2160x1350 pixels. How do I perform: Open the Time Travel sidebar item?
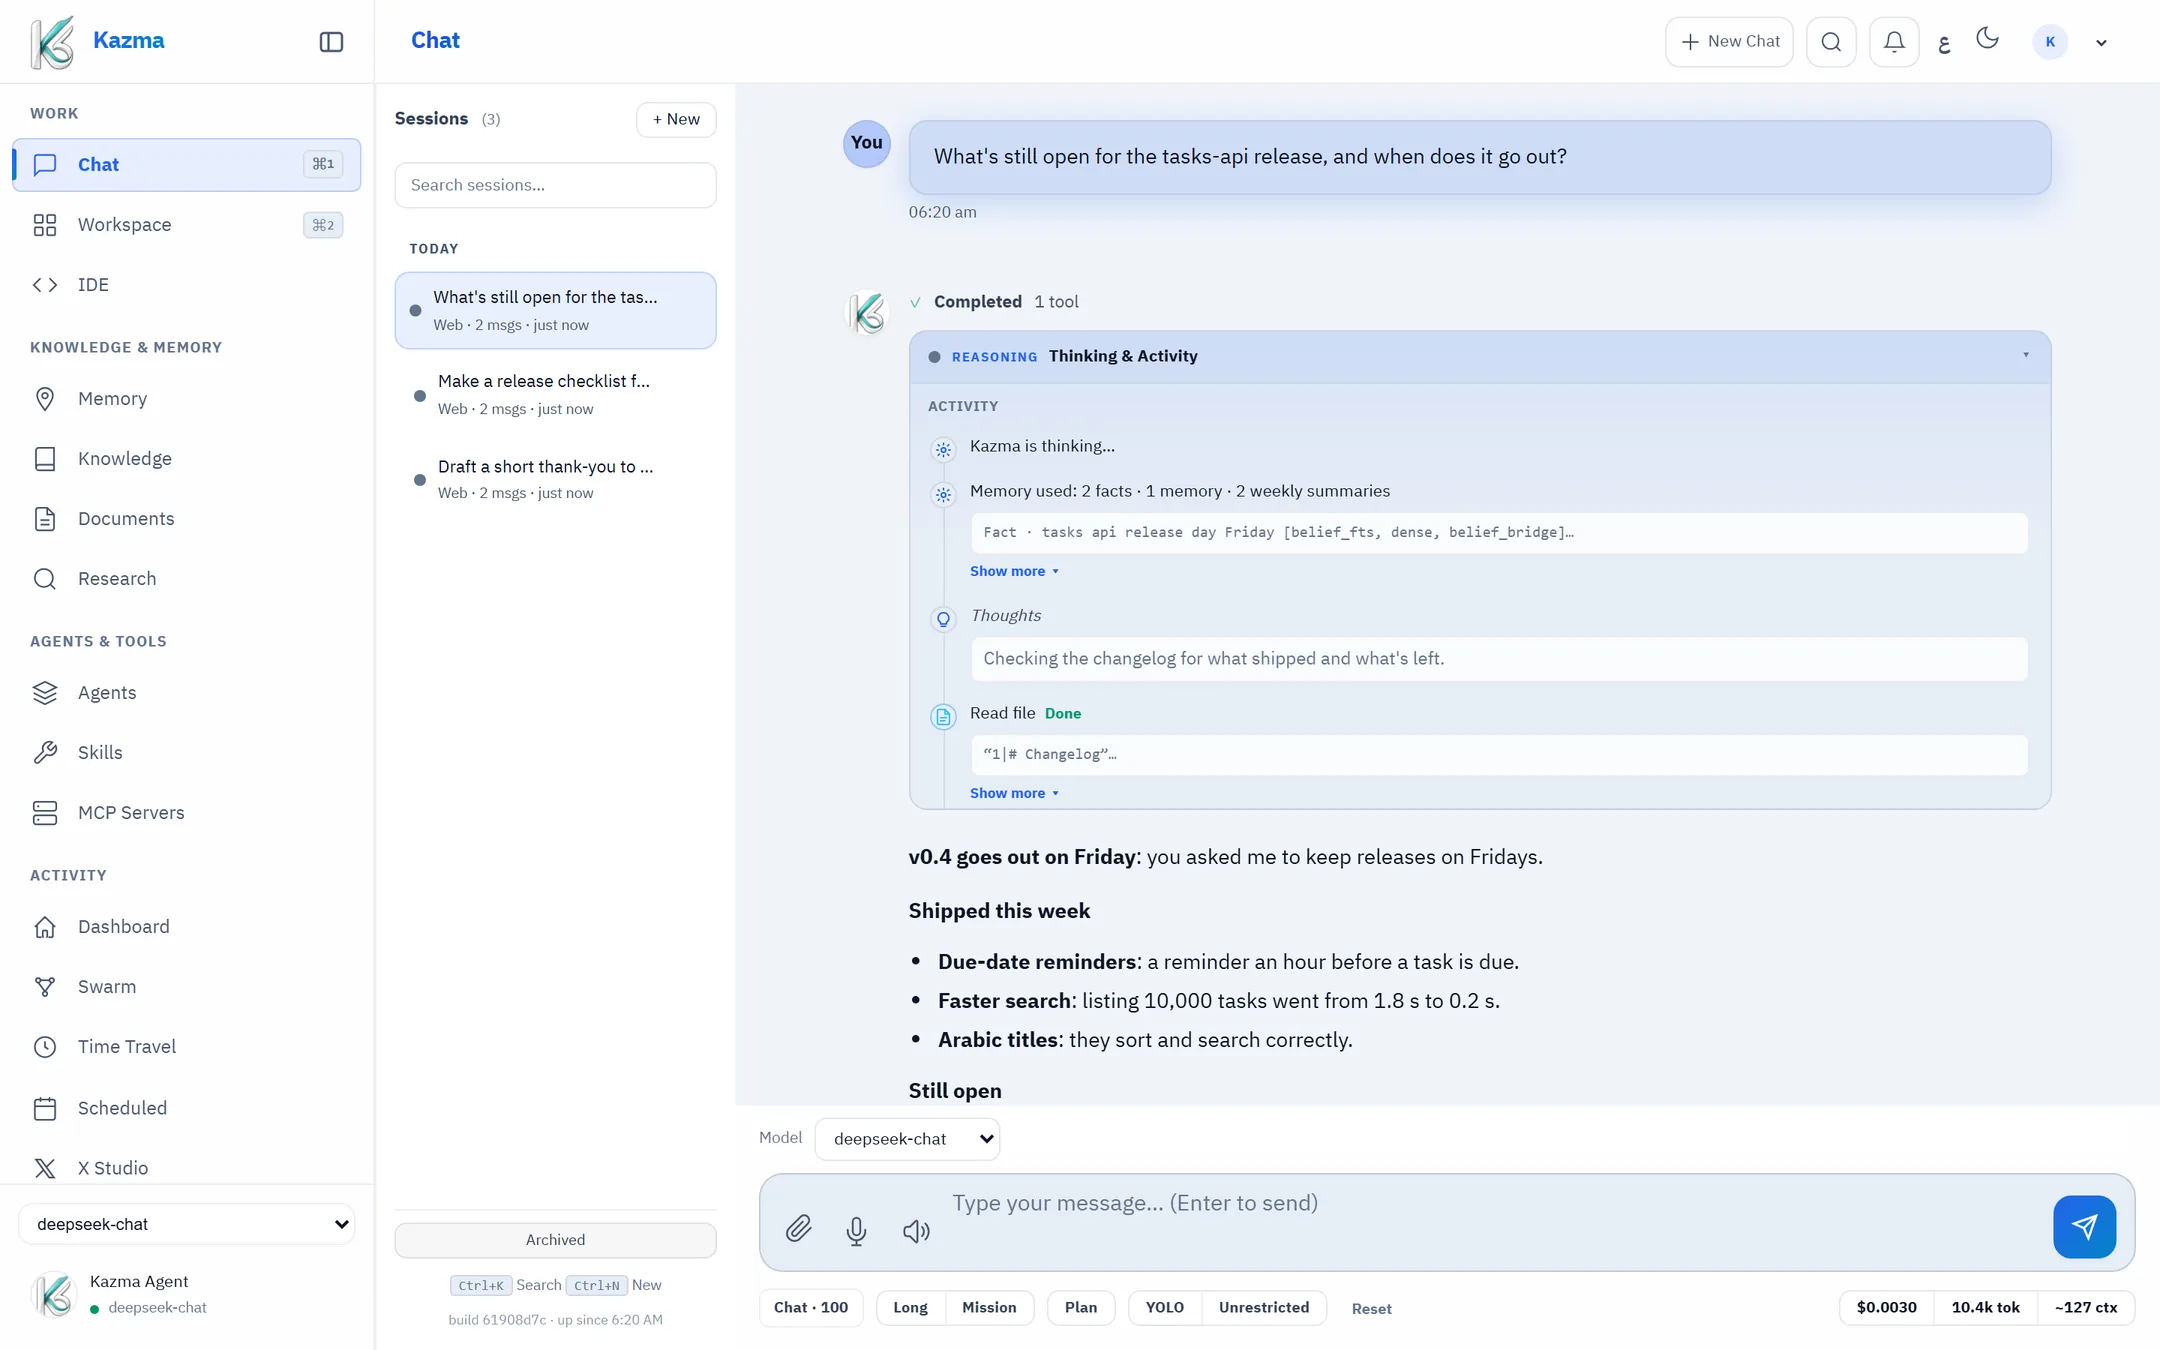(187, 1047)
